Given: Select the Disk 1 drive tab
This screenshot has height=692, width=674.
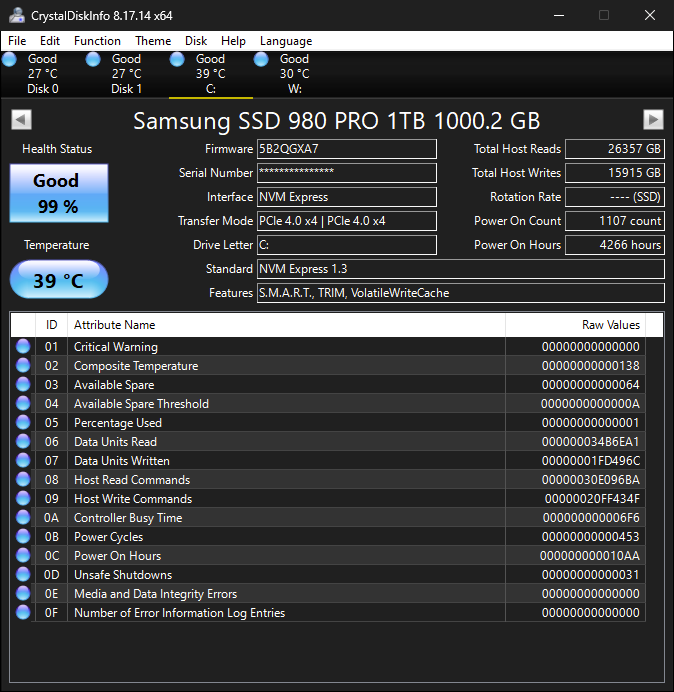Looking at the screenshot, I should pyautogui.click(x=126, y=74).
